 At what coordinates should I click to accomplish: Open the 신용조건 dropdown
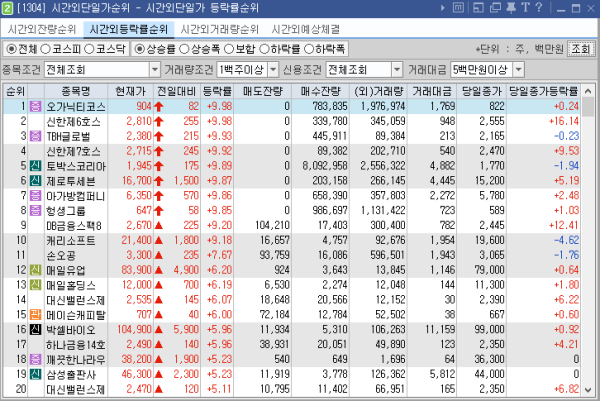coord(397,70)
